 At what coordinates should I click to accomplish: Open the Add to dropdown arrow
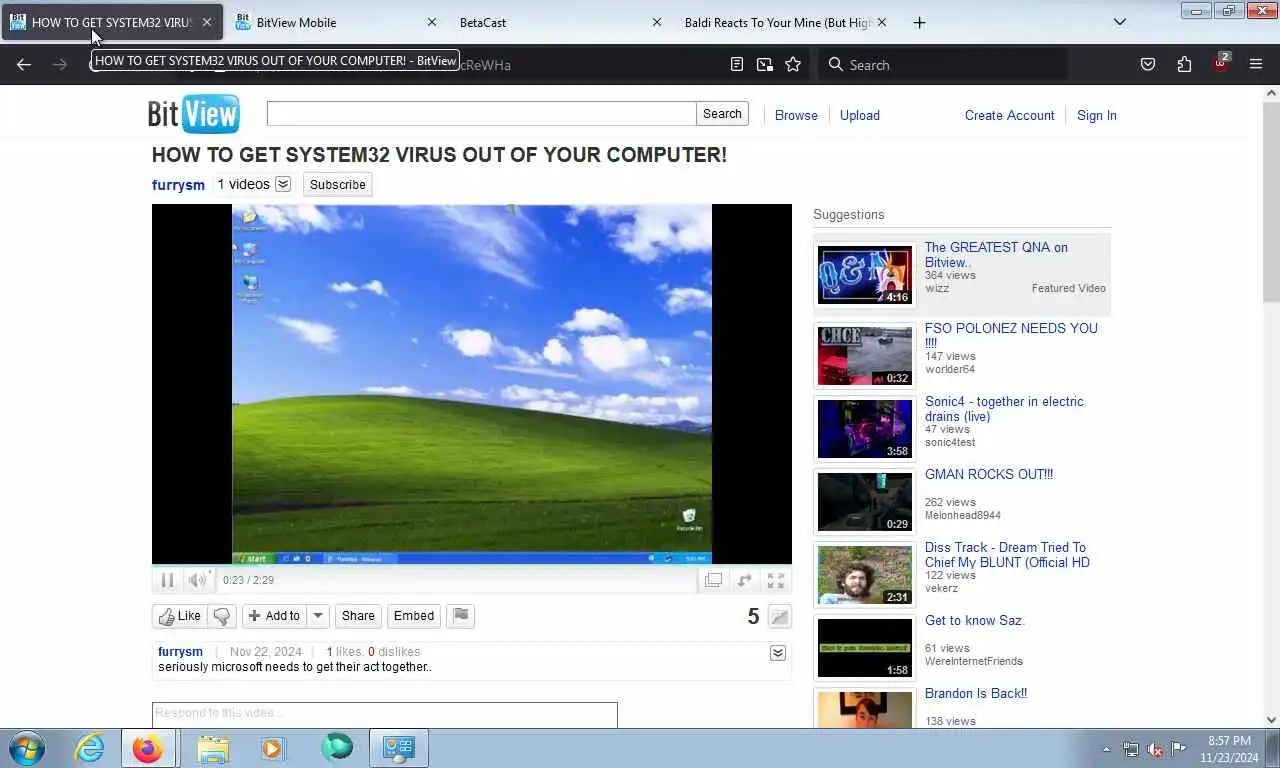(x=317, y=616)
